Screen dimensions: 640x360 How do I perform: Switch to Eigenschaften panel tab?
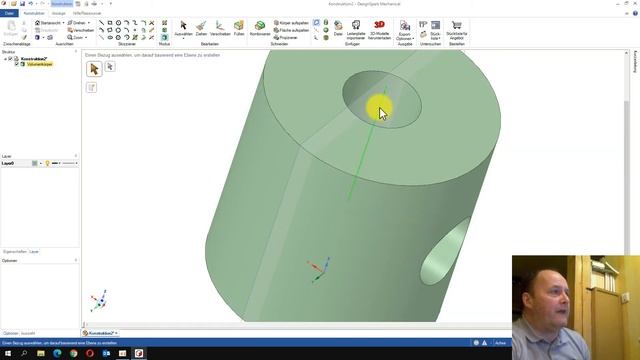[x=15, y=252]
